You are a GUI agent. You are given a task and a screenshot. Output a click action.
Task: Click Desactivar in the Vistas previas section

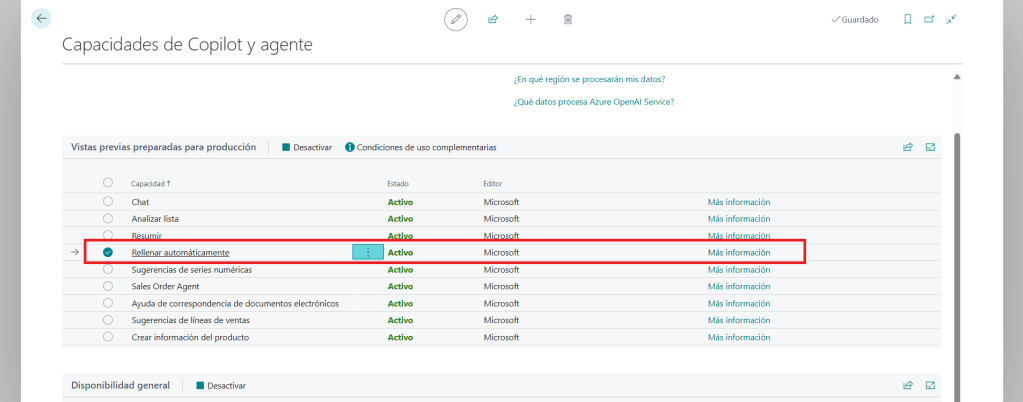point(307,147)
